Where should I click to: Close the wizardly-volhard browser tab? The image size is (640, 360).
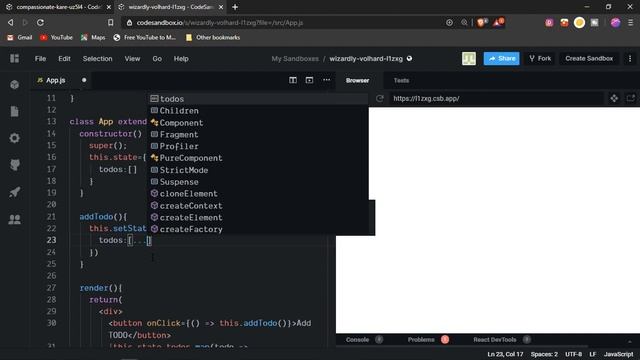point(221,7)
